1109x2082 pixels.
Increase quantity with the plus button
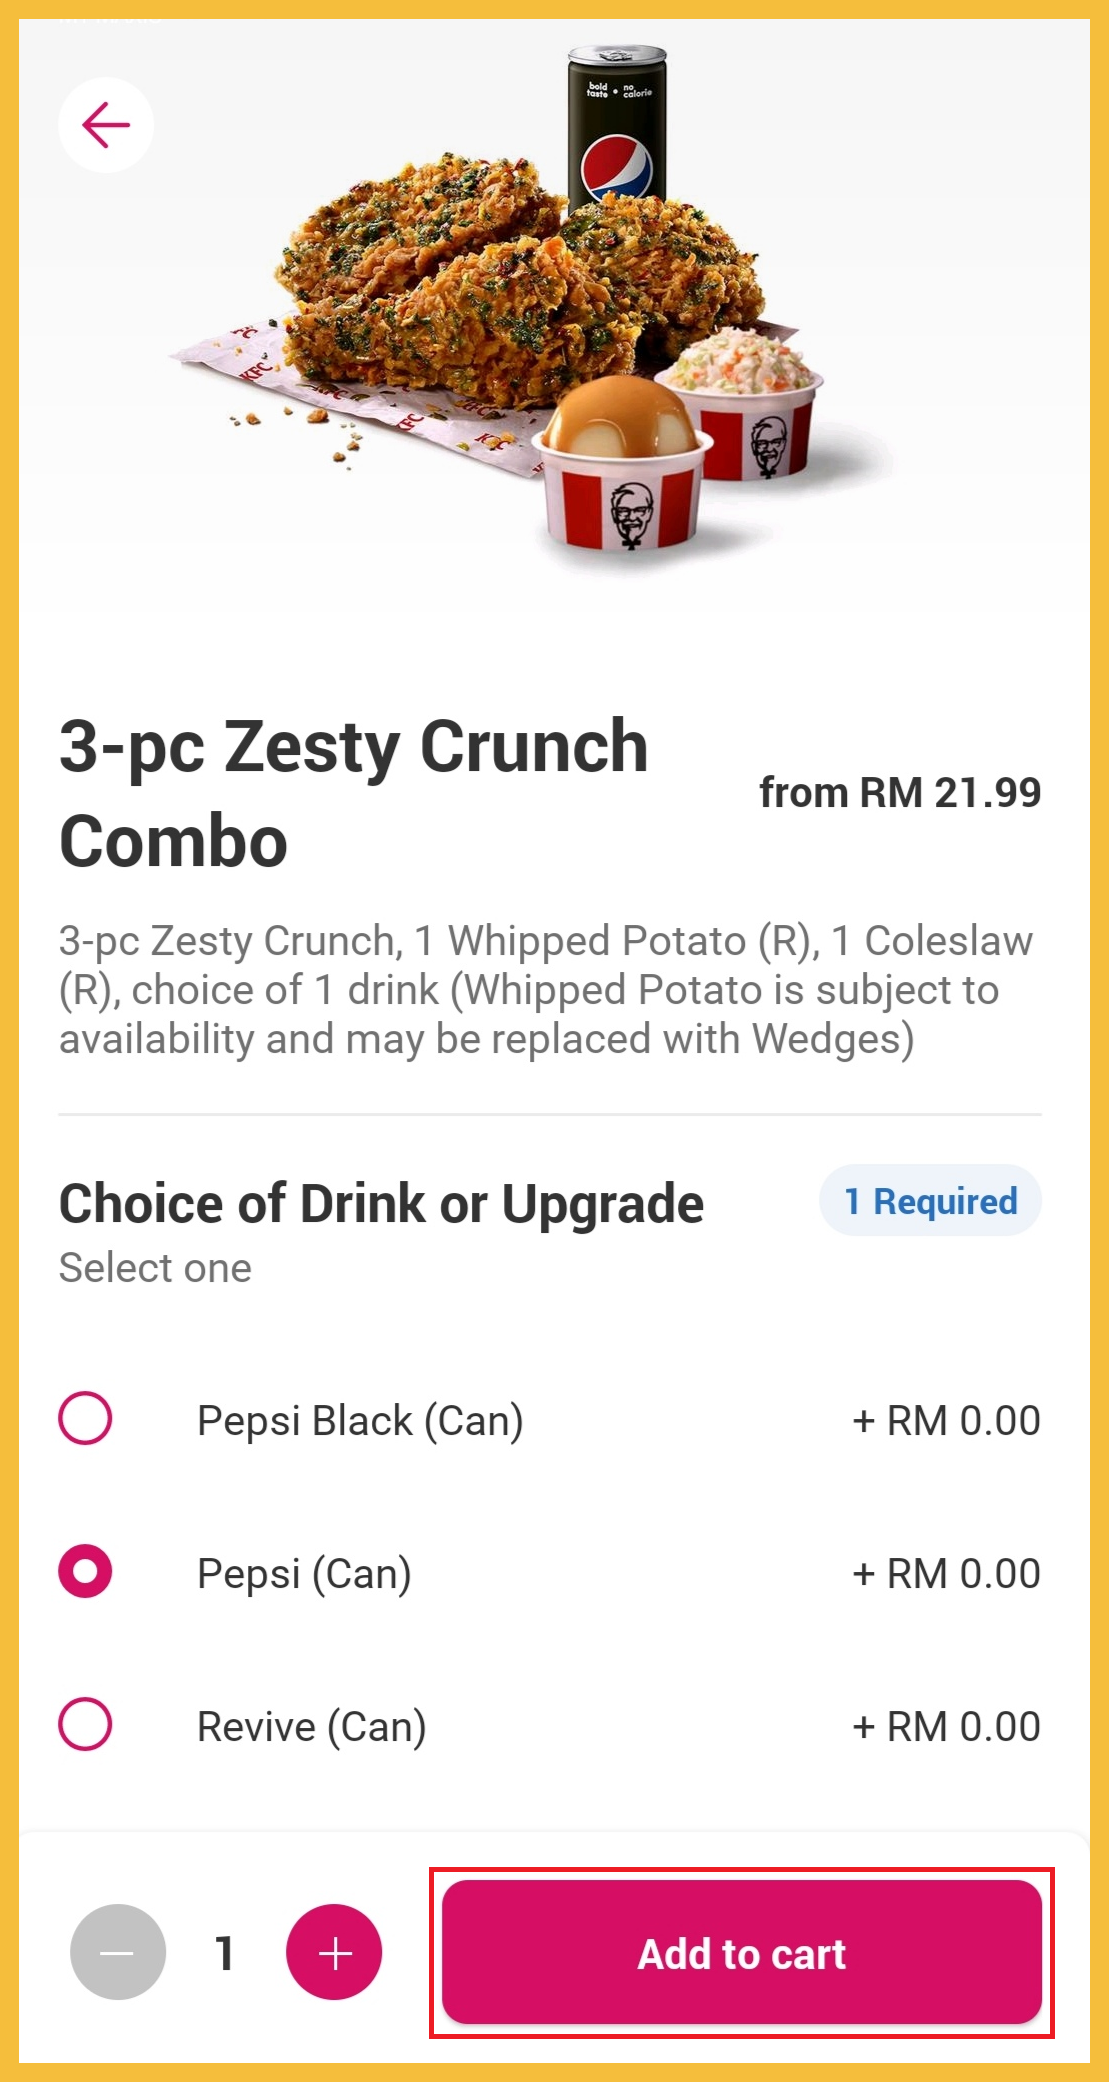334,1951
